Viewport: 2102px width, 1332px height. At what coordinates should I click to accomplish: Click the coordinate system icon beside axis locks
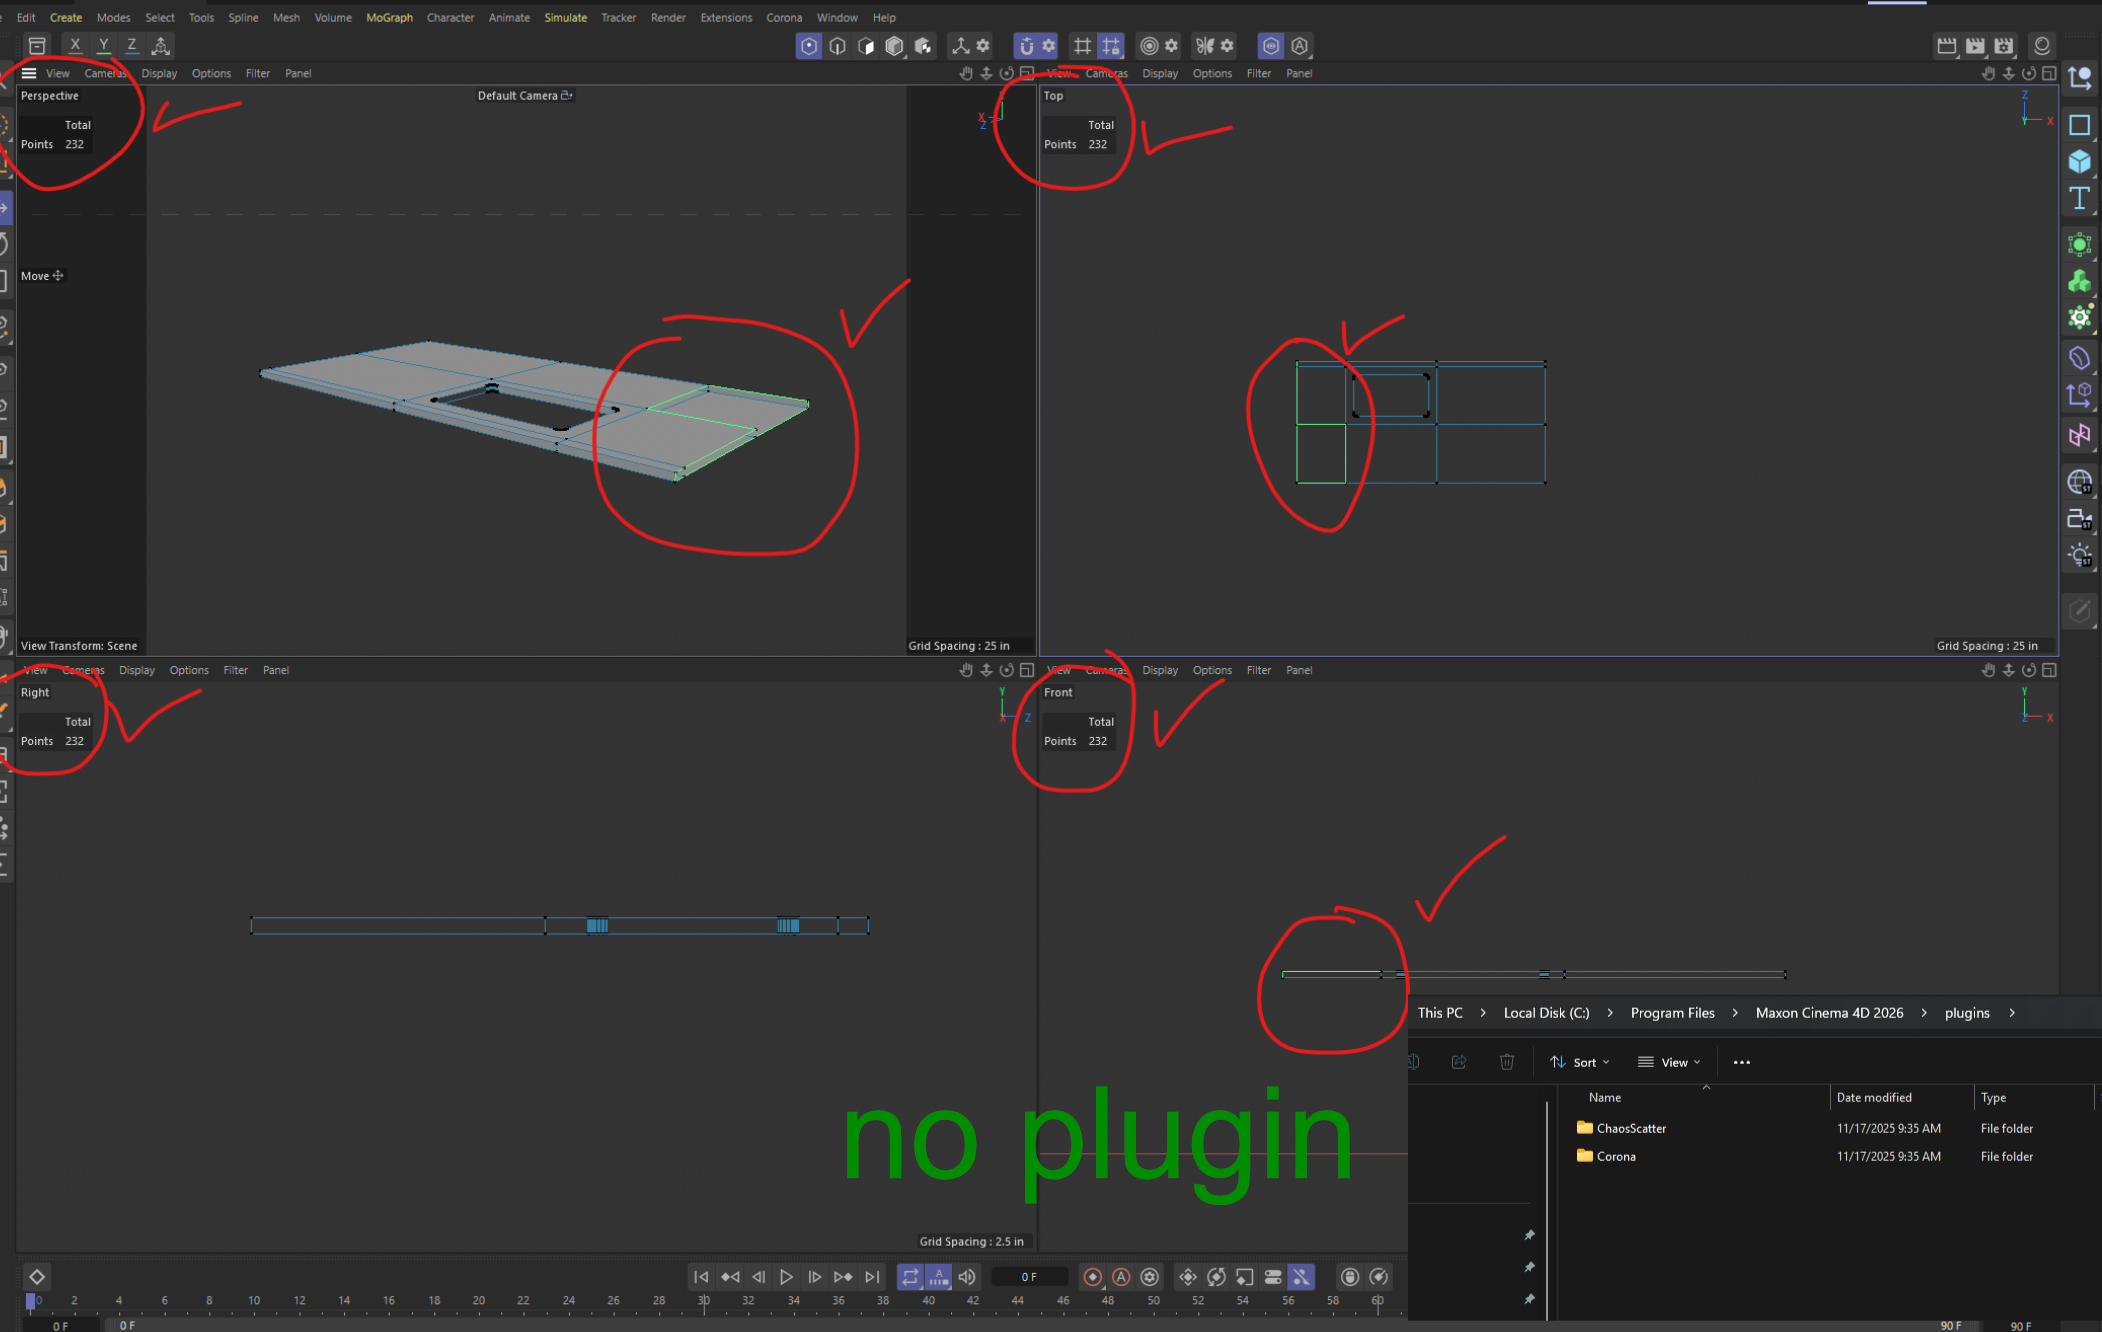coord(160,46)
